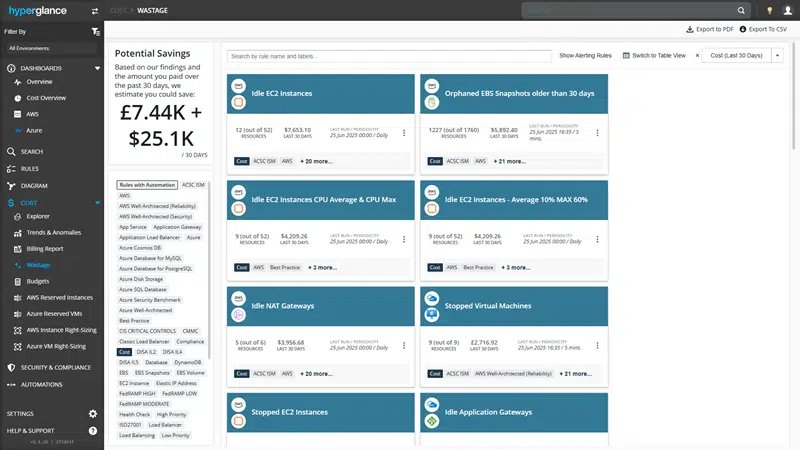Go to COST breadcrumb link
Image resolution: width=800 pixels, height=450 pixels.
pos(118,10)
